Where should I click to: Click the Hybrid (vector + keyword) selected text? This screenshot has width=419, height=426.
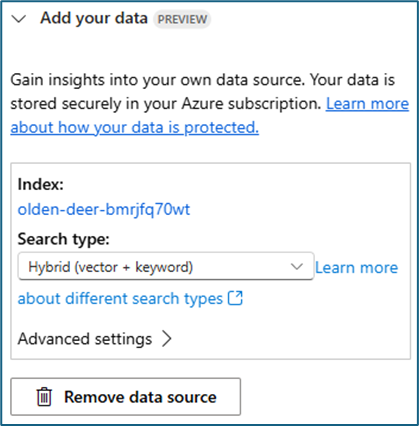coord(111,267)
